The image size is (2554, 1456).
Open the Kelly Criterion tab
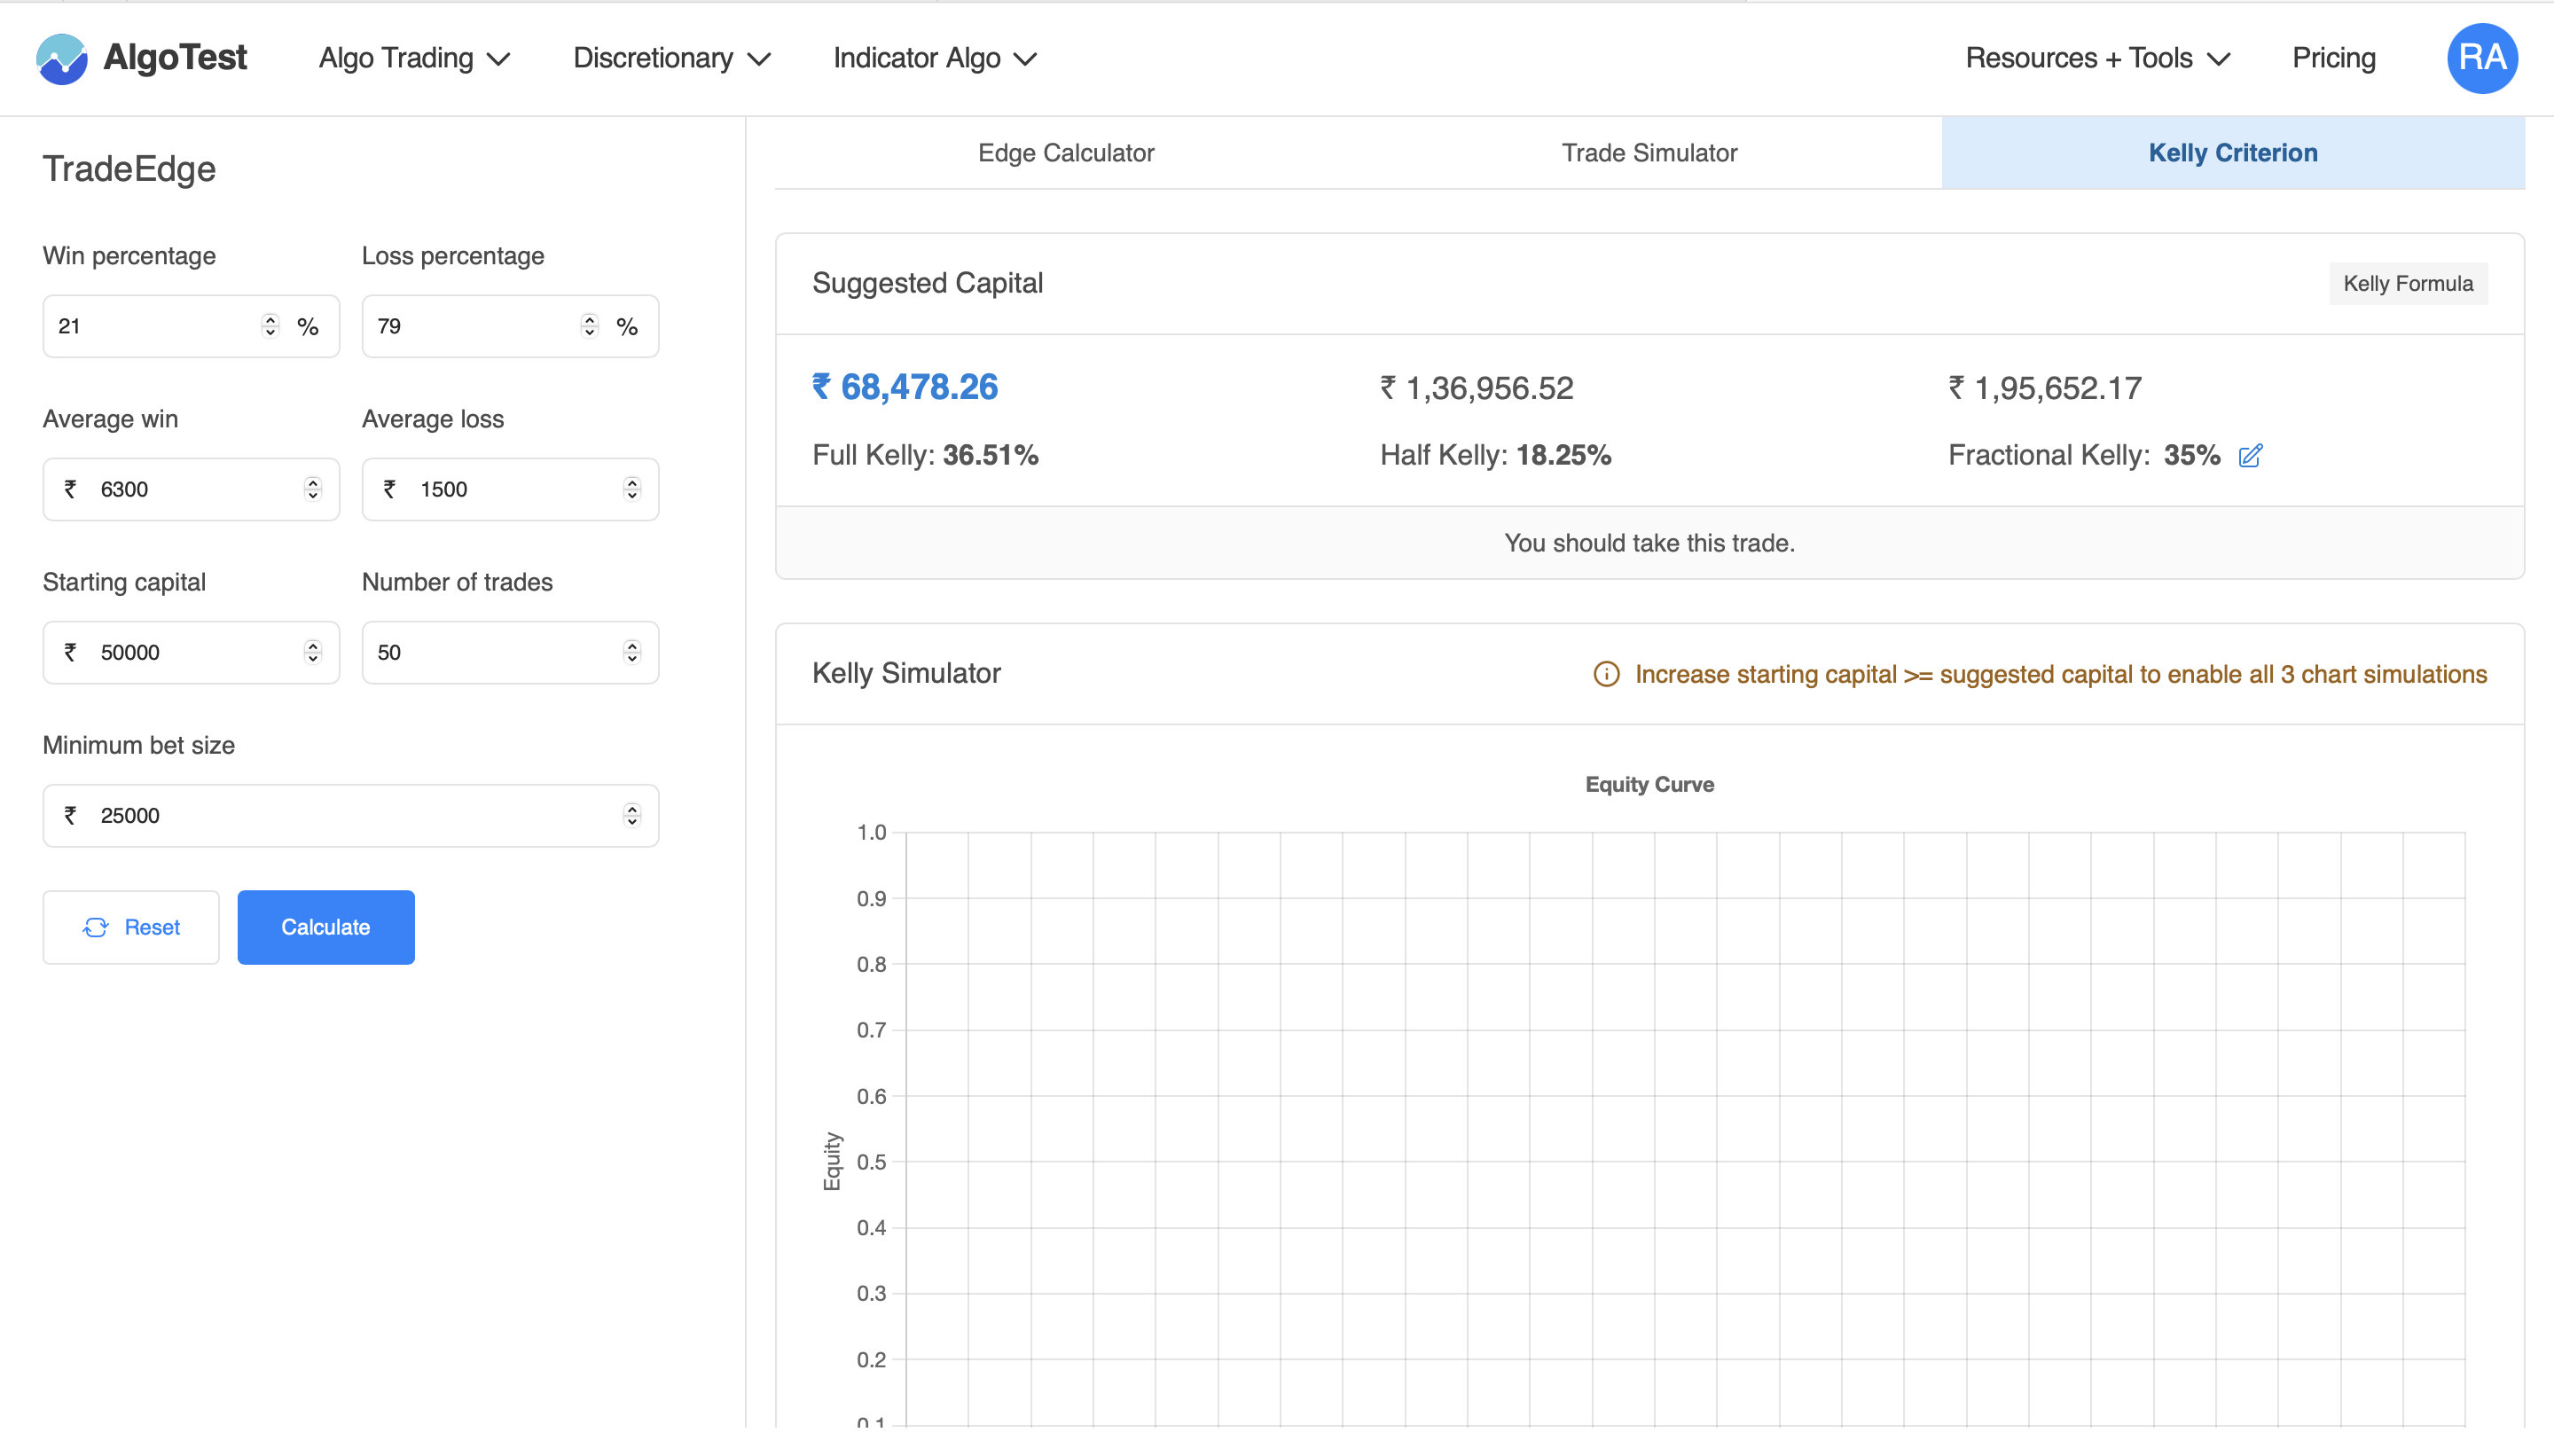point(2232,152)
